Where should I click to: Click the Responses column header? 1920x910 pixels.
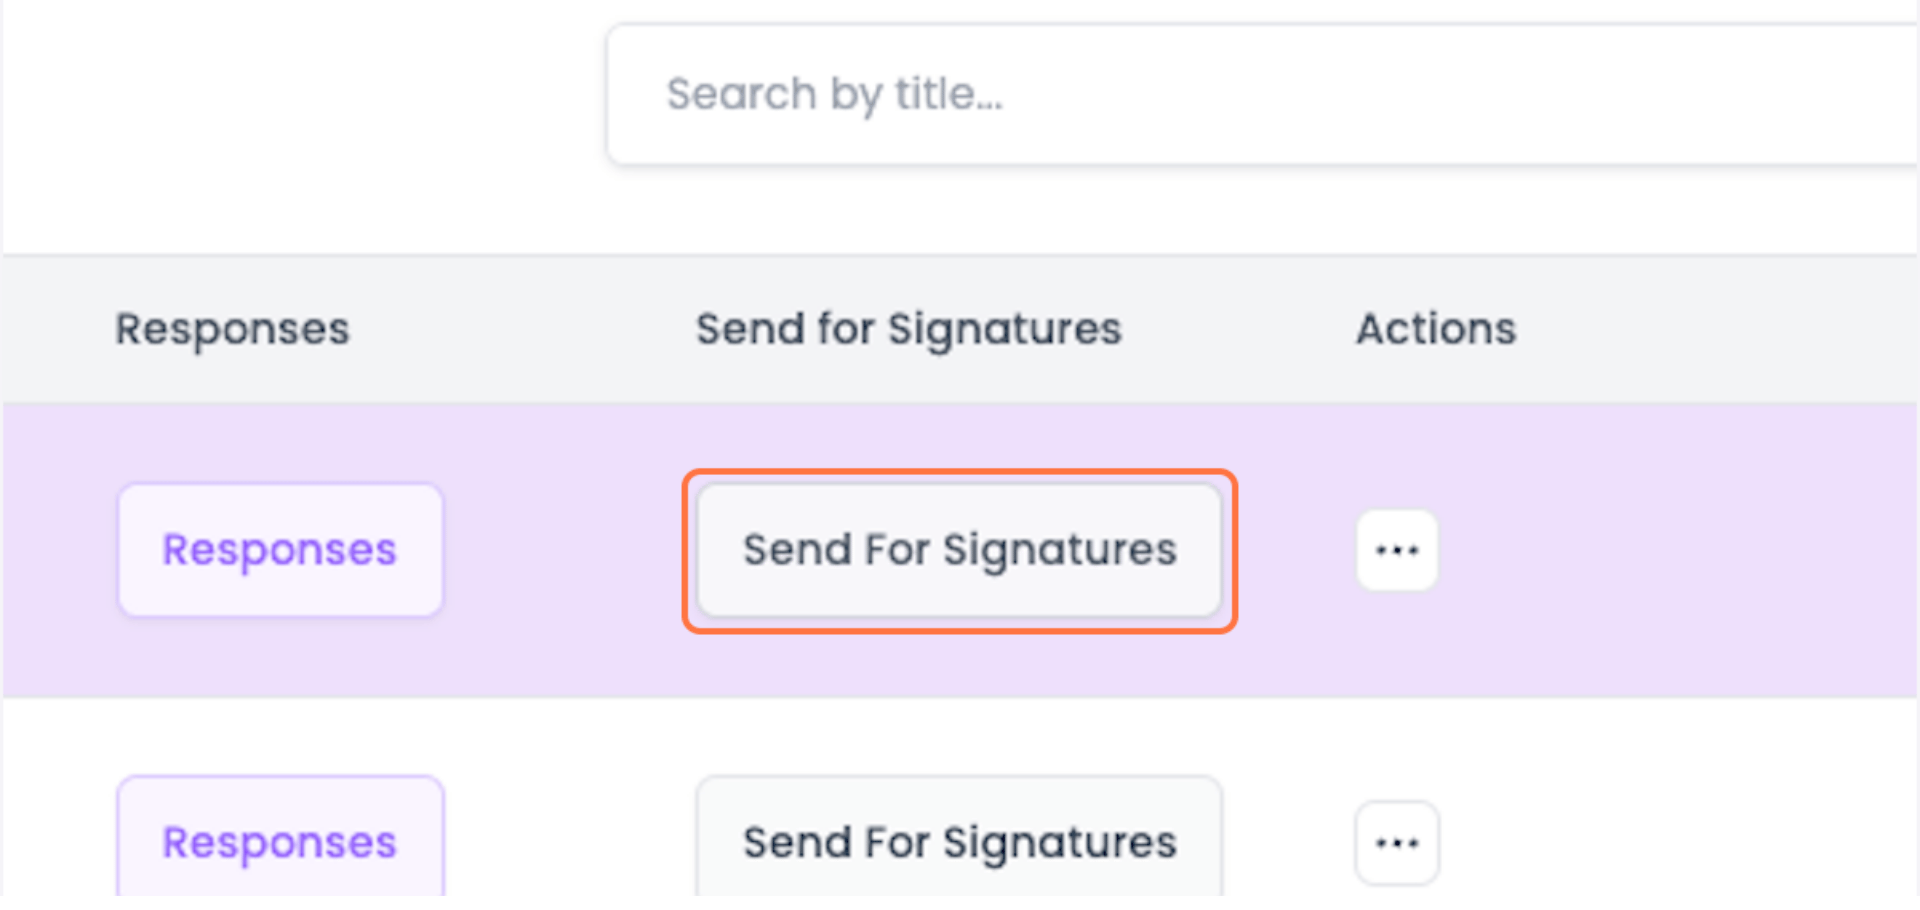(x=232, y=329)
